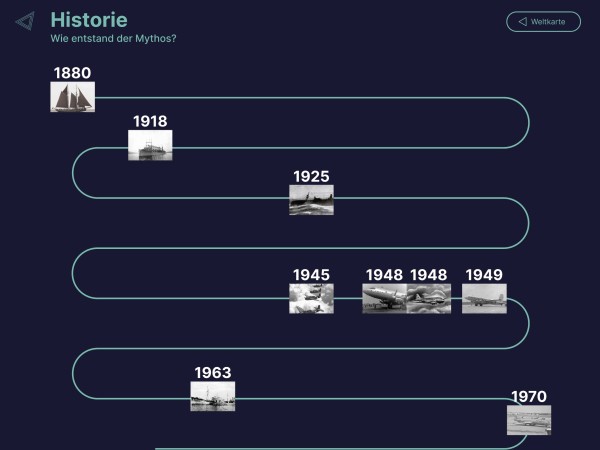Click the 1970 year label

[529, 396]
